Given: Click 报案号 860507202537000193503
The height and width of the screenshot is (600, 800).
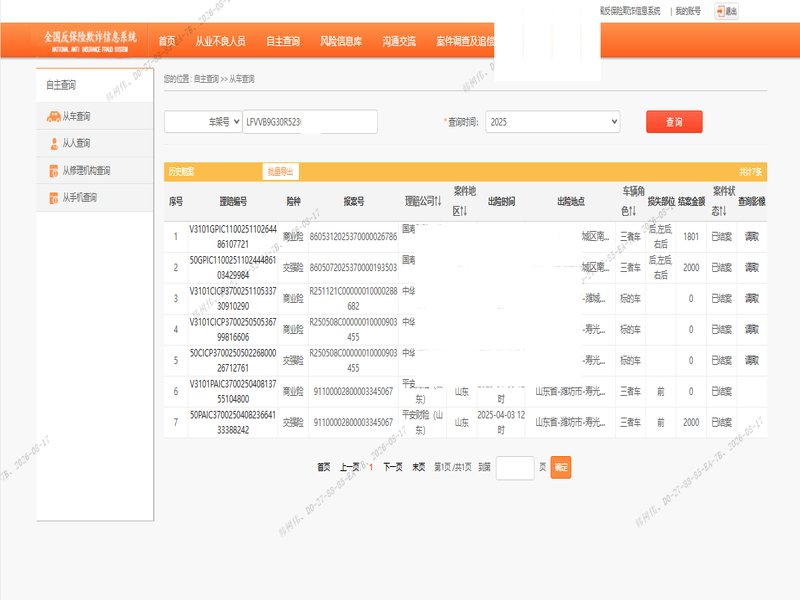Looking at the screenshot, I should click(x=353, y=268).
